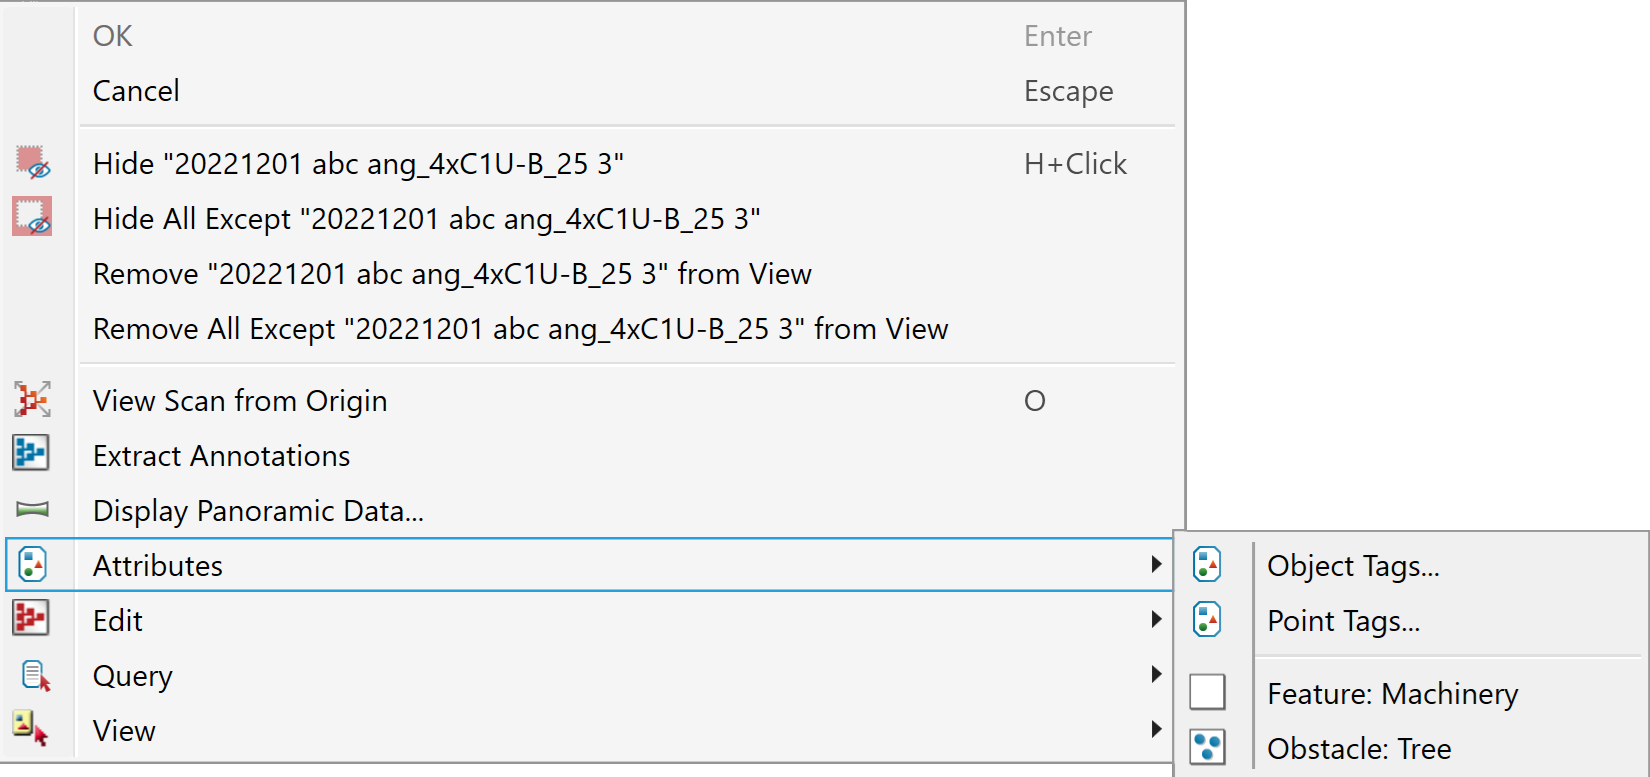Expand the View submenu arrow
This screenshot has width=1650, height=777.
pyautogui.click(x=1156, y=730)
